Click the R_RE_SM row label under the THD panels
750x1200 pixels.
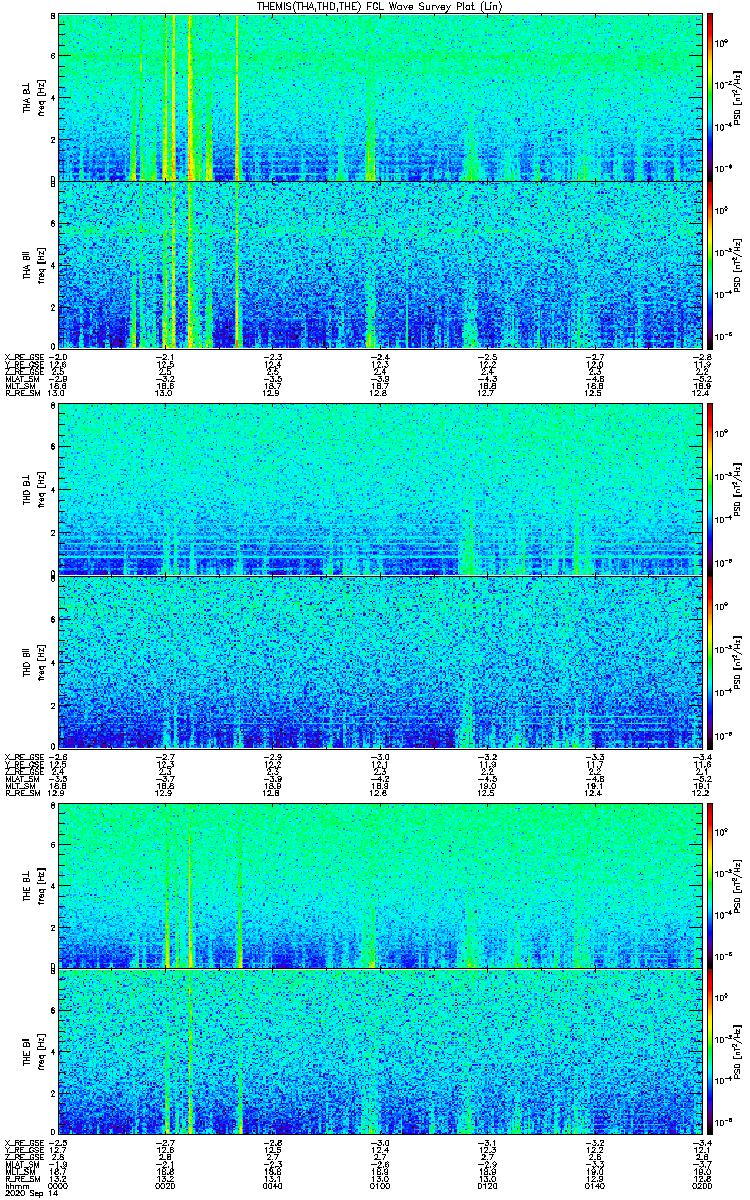pyautogui.click(x=21, y=793)
